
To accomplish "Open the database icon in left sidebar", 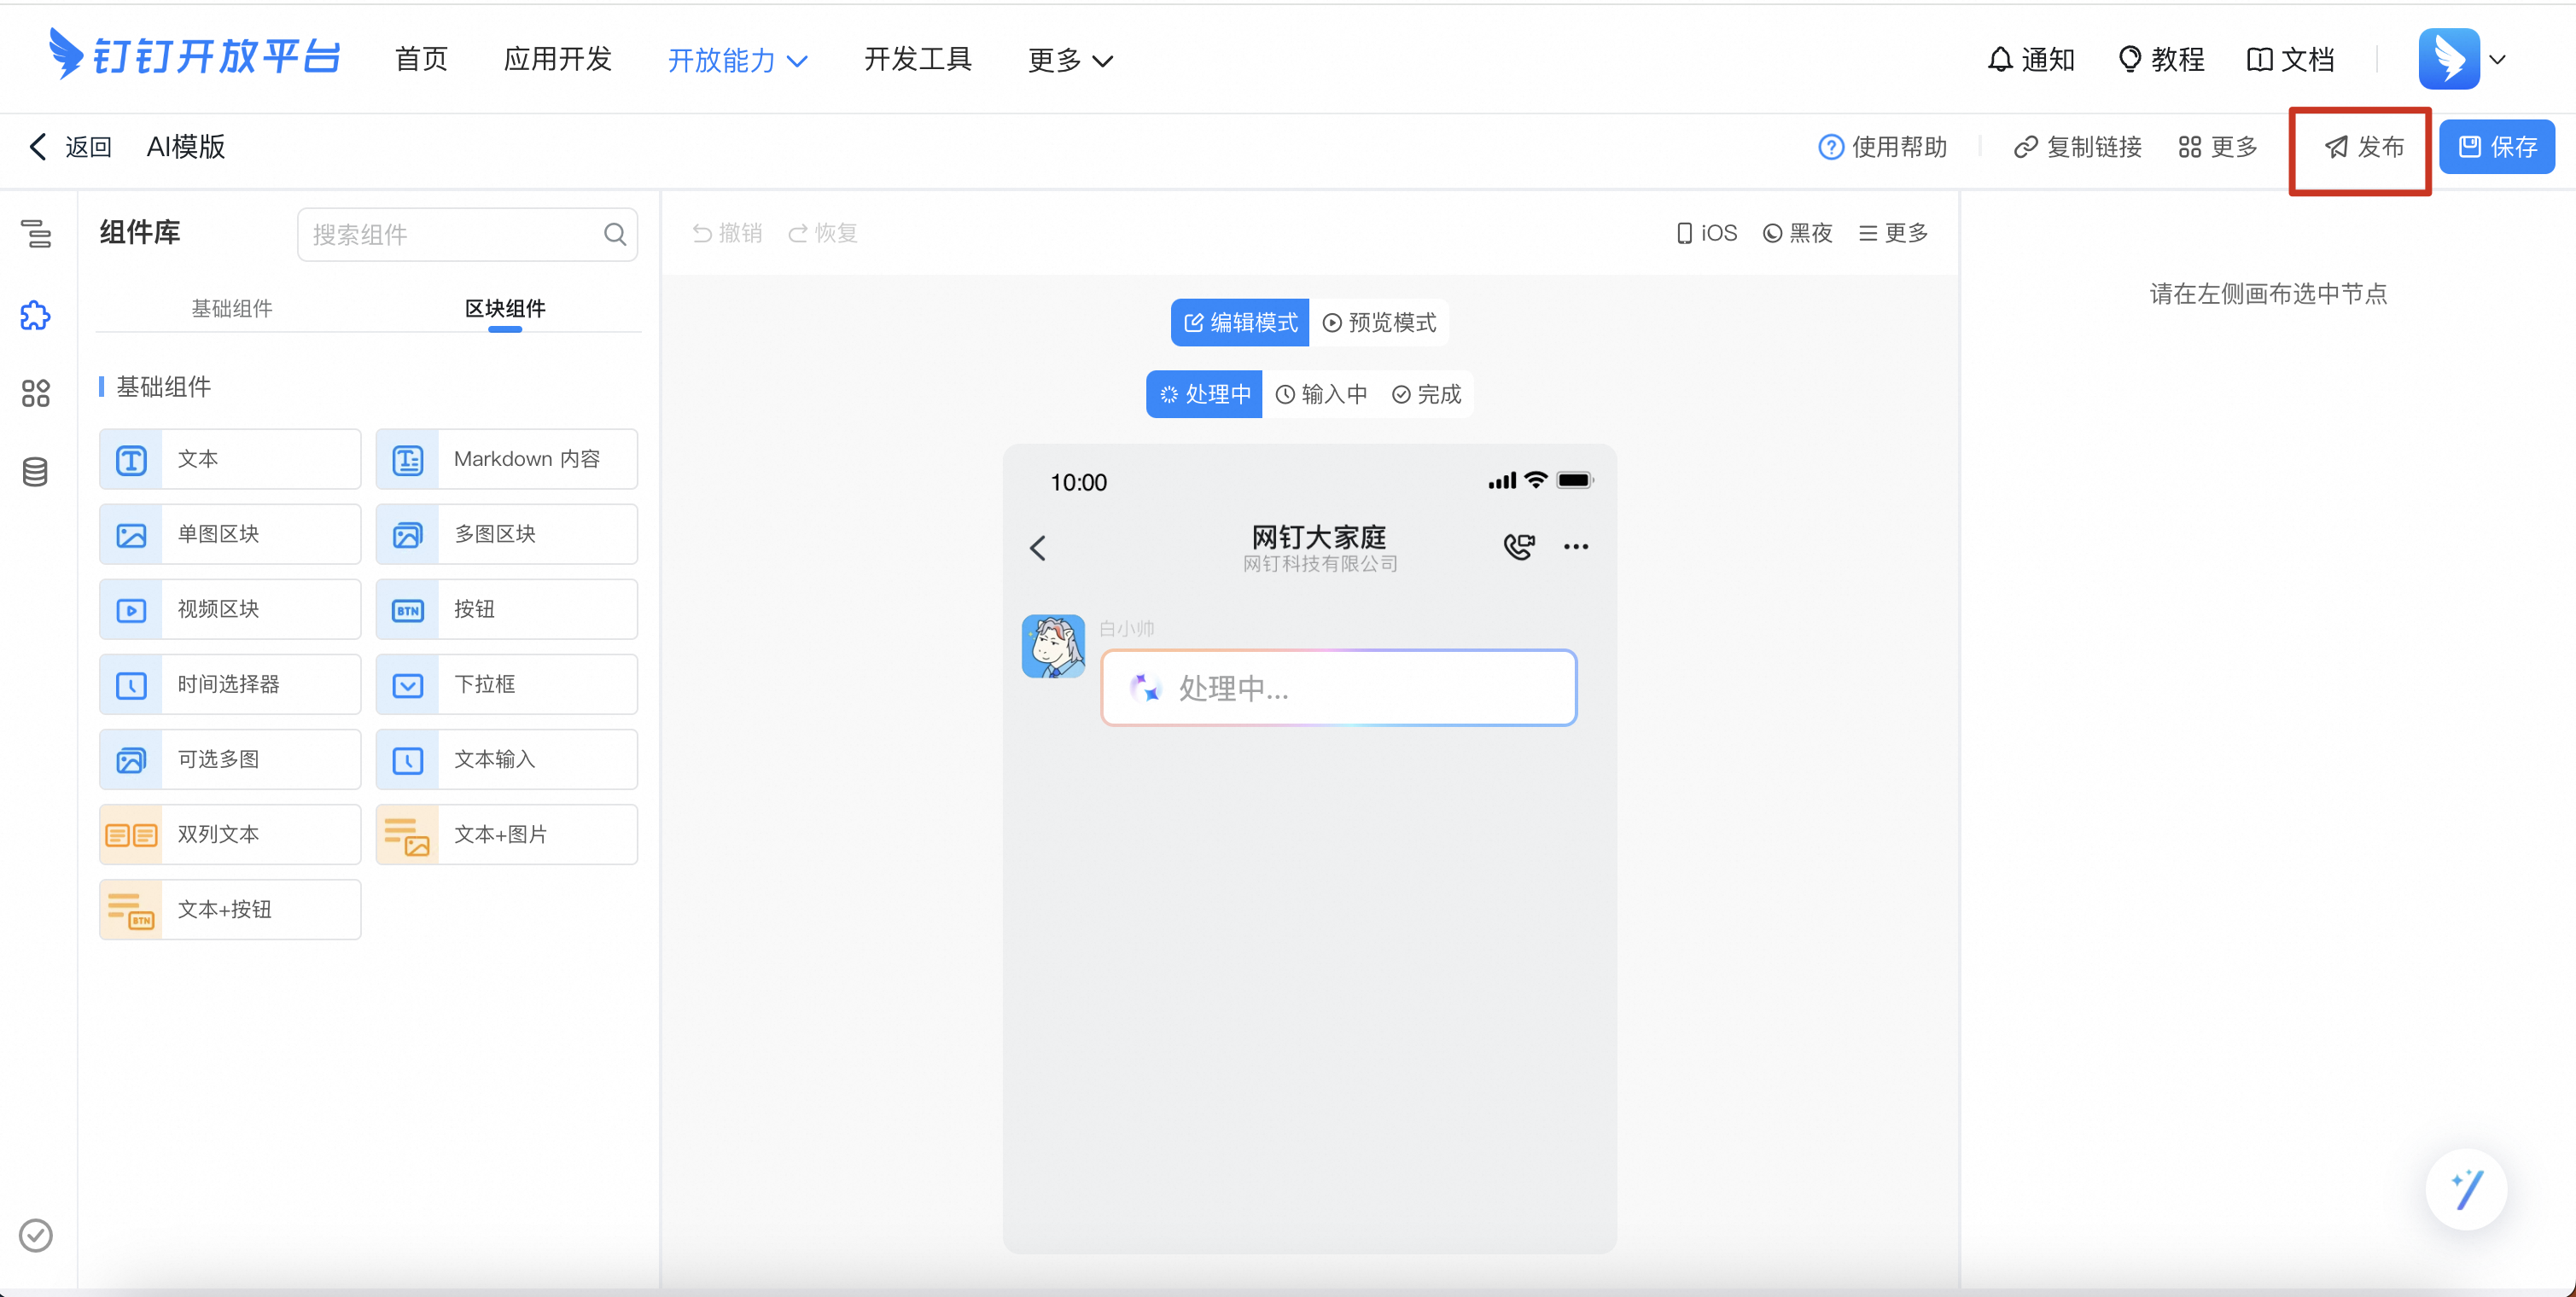I will pyautogui.click(x=36, y=472).
